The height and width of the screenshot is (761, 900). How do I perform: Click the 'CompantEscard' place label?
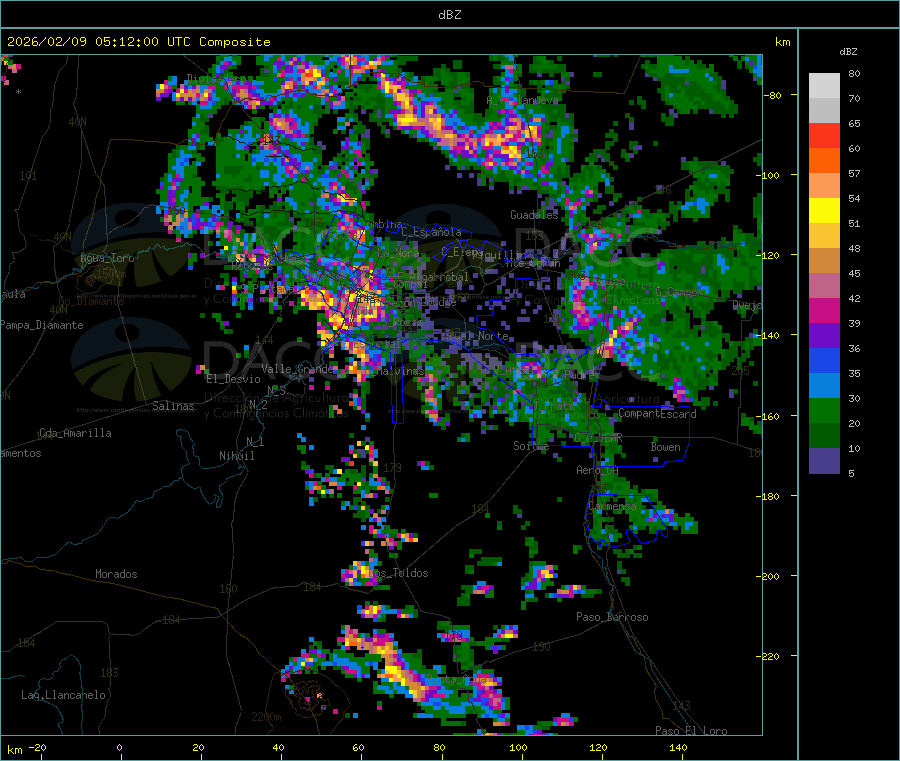(x=657, y=413)
